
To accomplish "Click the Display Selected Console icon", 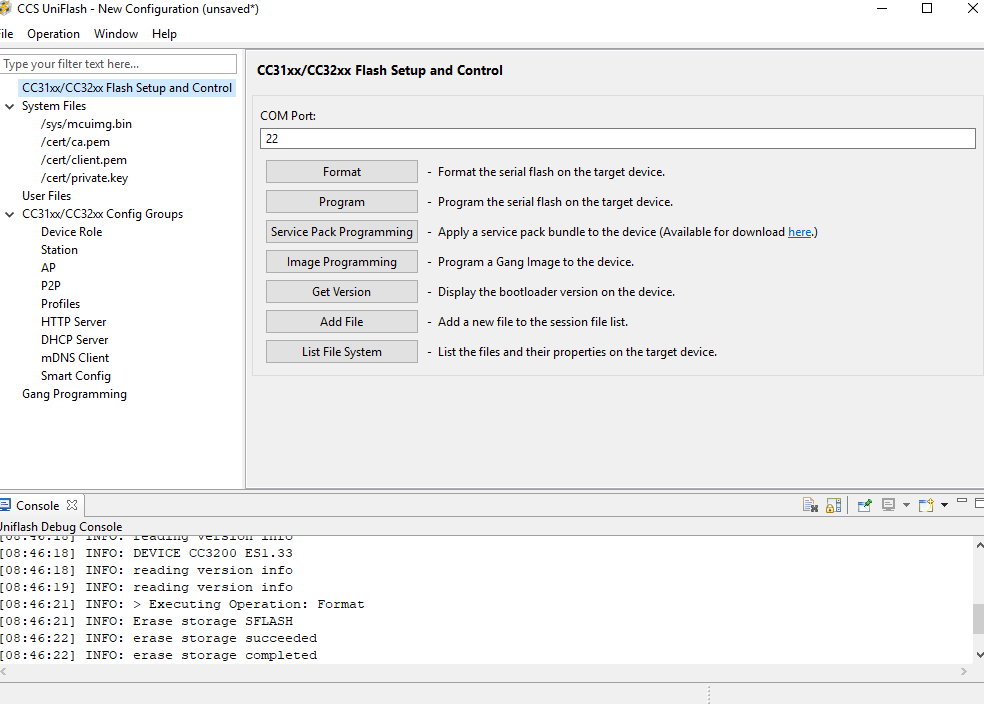I will coord(888,506).
